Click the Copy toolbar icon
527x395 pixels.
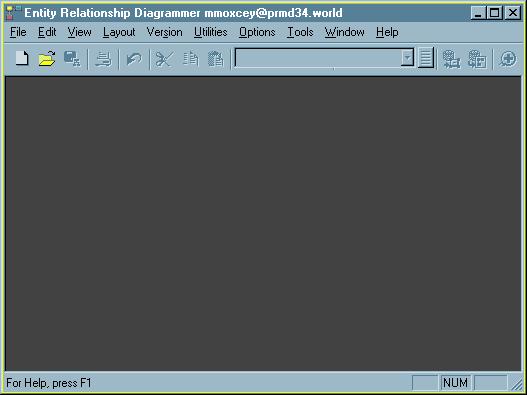tap(191, 58)
